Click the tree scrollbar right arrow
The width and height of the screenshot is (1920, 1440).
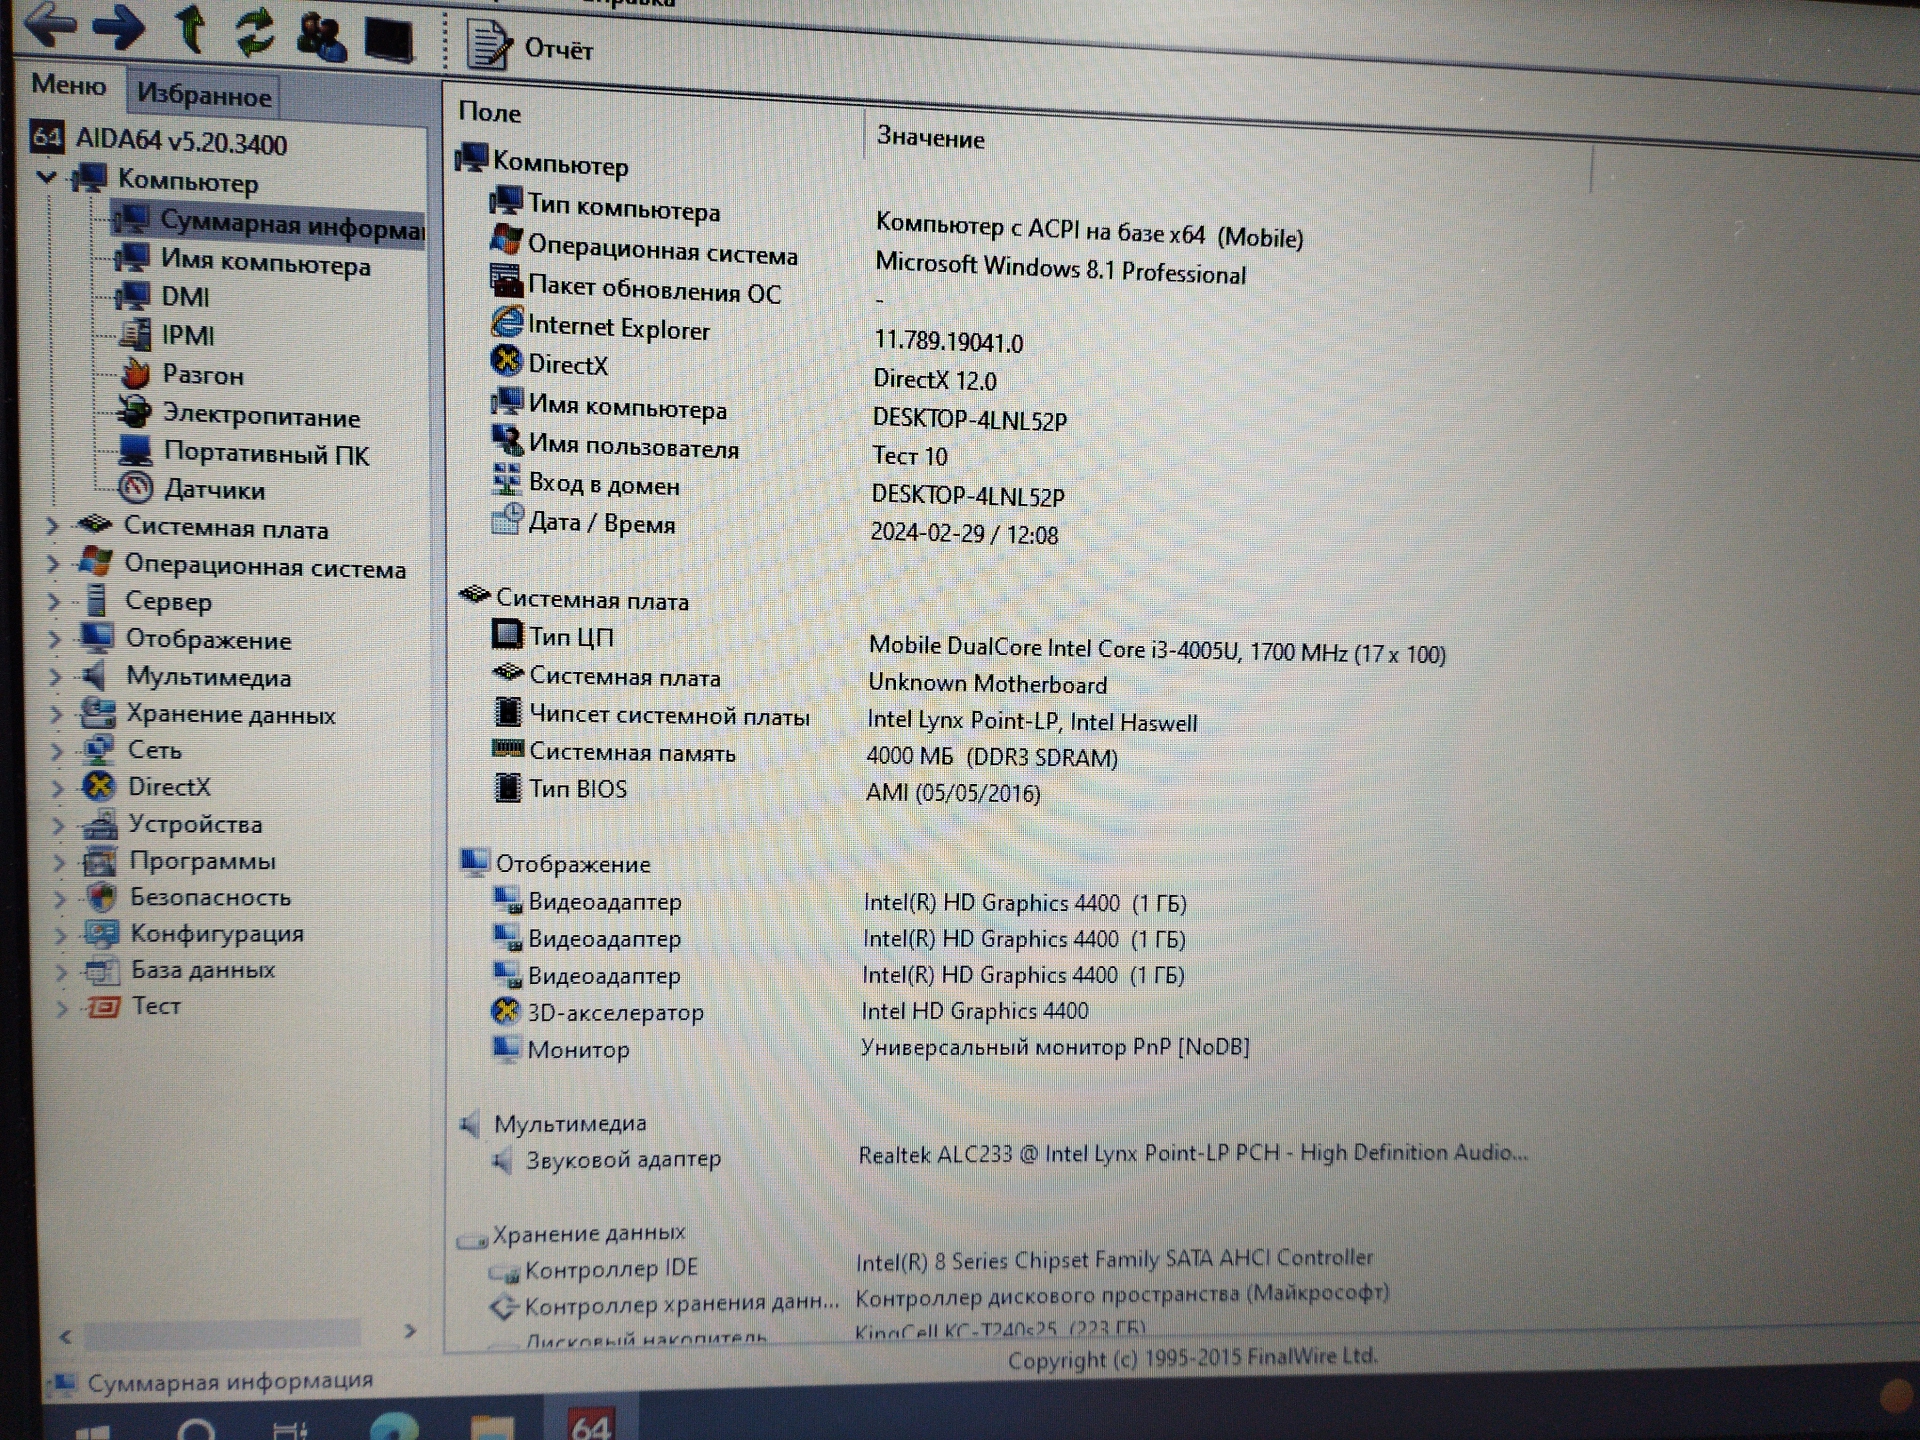[x=409, y=1331]
